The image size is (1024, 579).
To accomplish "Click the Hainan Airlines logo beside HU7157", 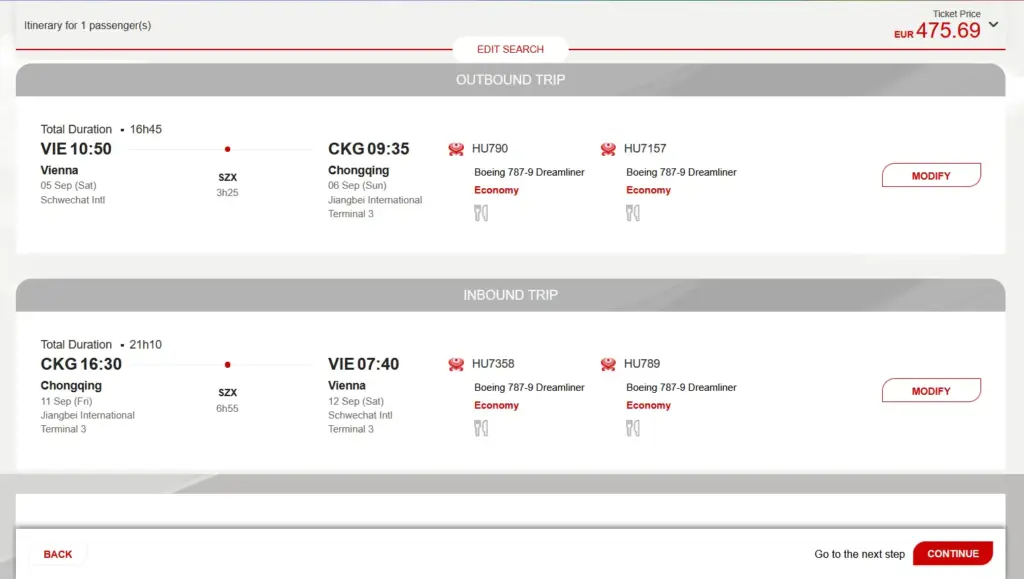I will click(x=608, y=149).
